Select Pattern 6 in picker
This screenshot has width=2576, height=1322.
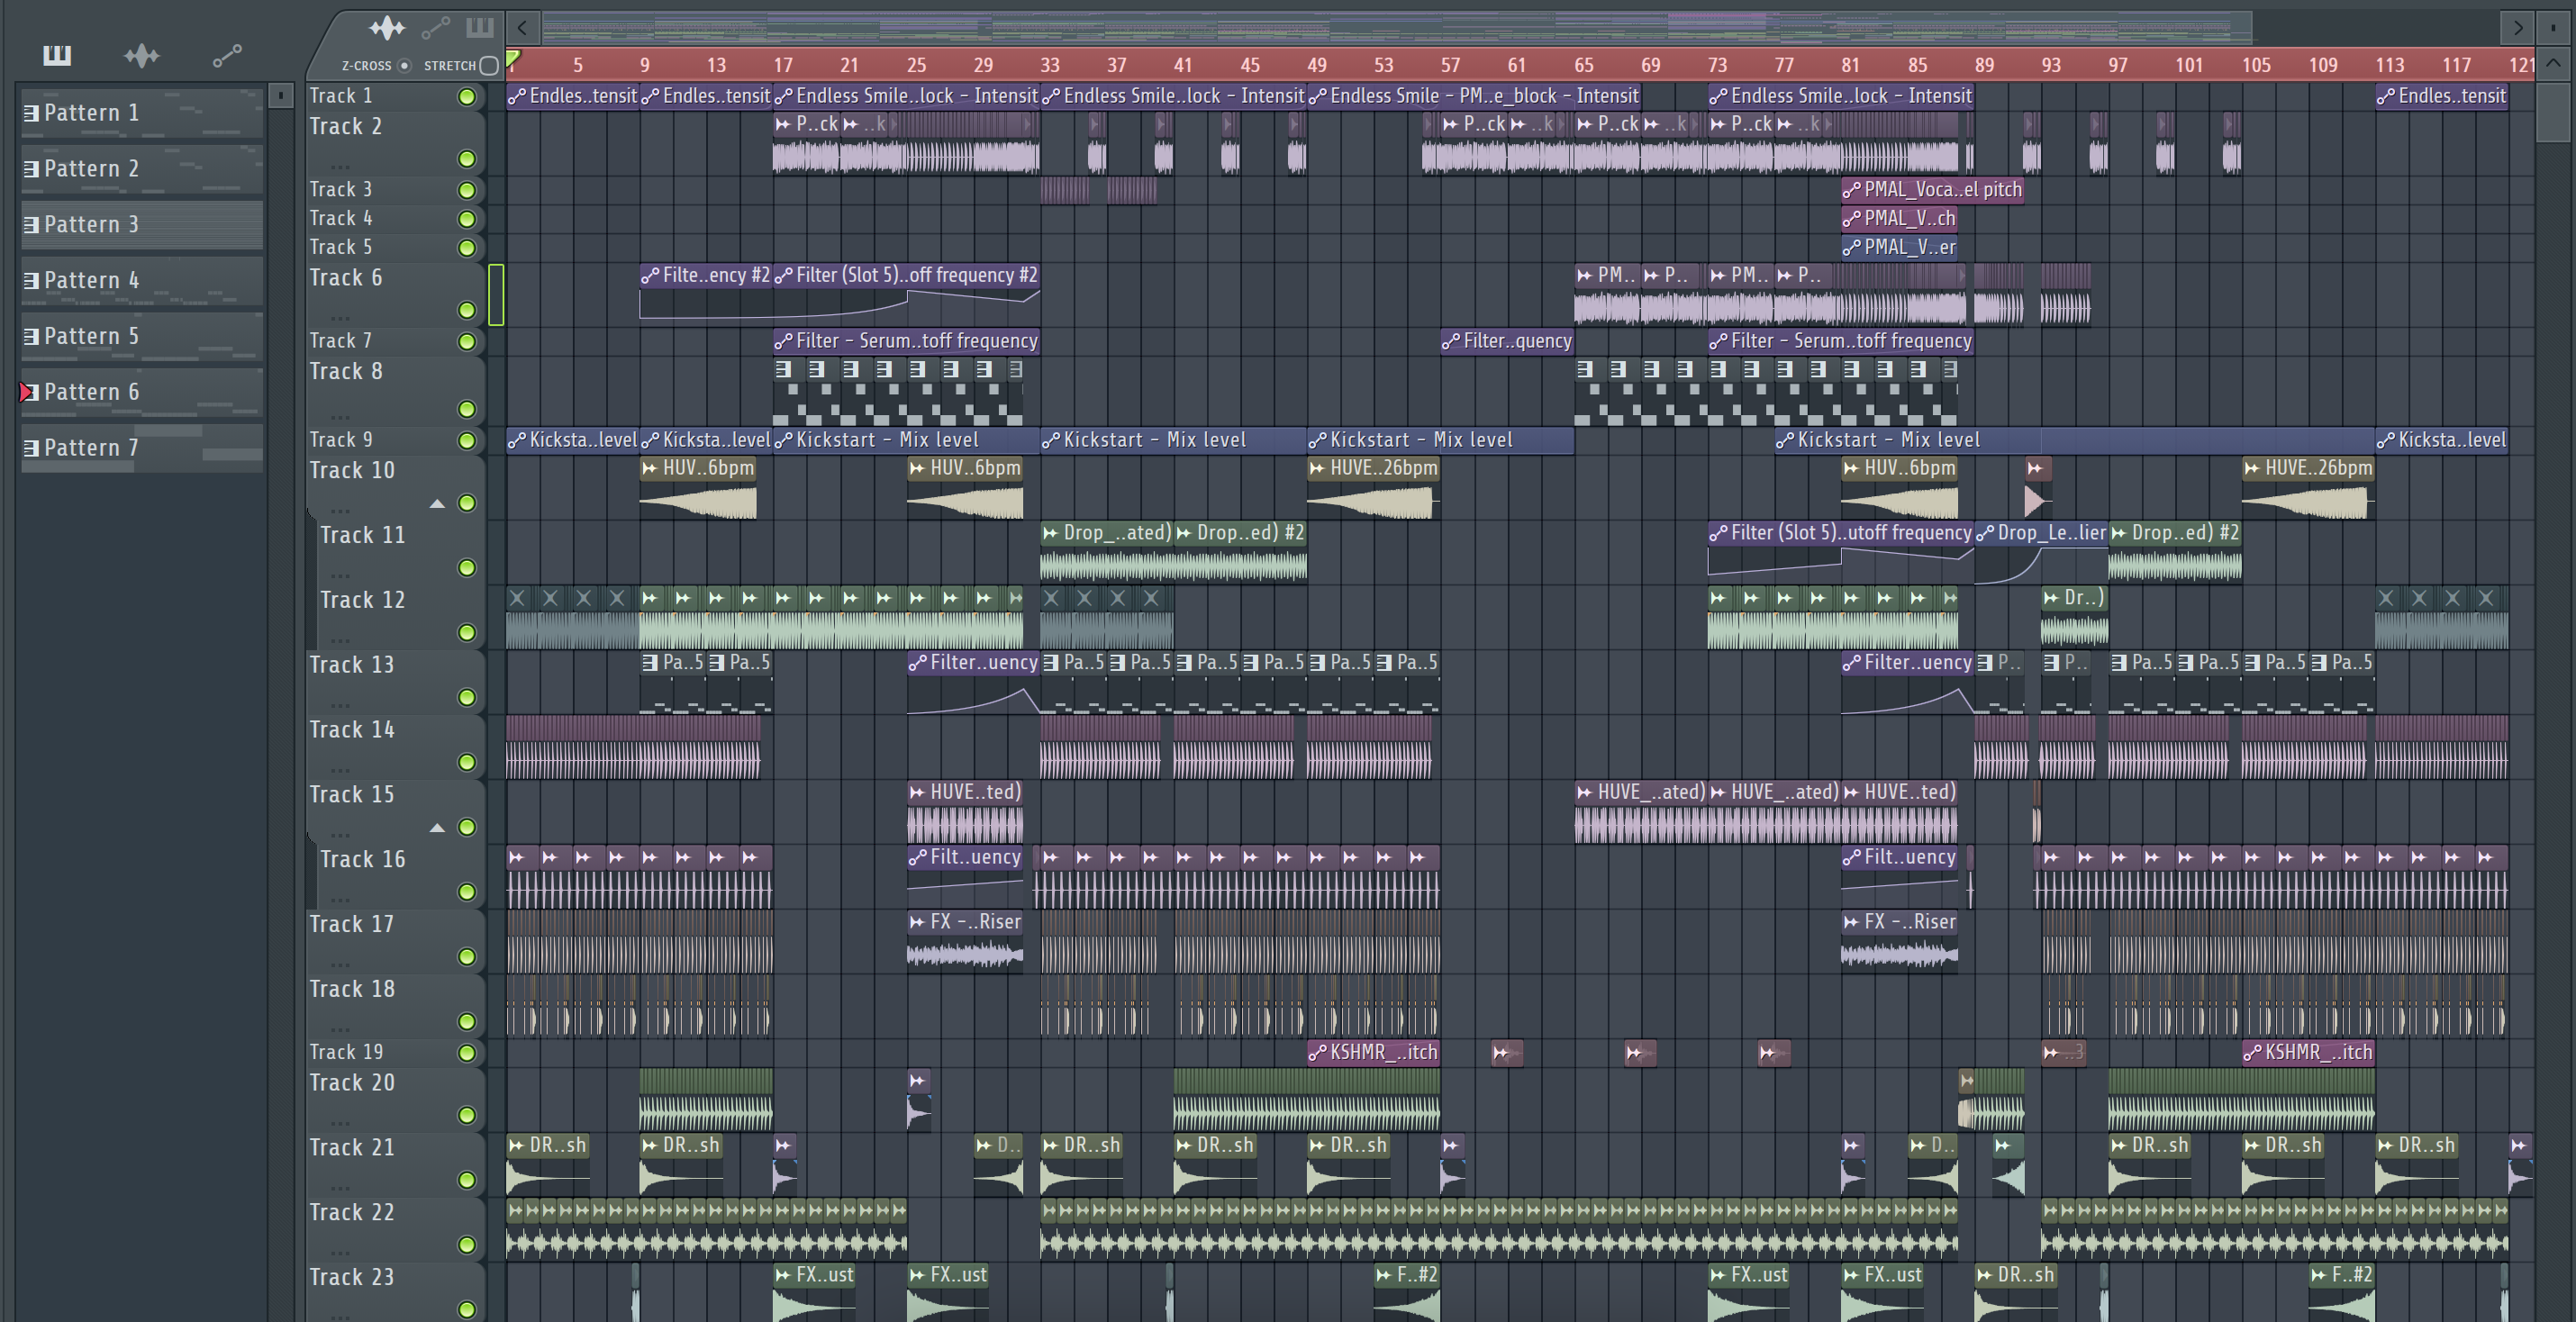point(142,393)
